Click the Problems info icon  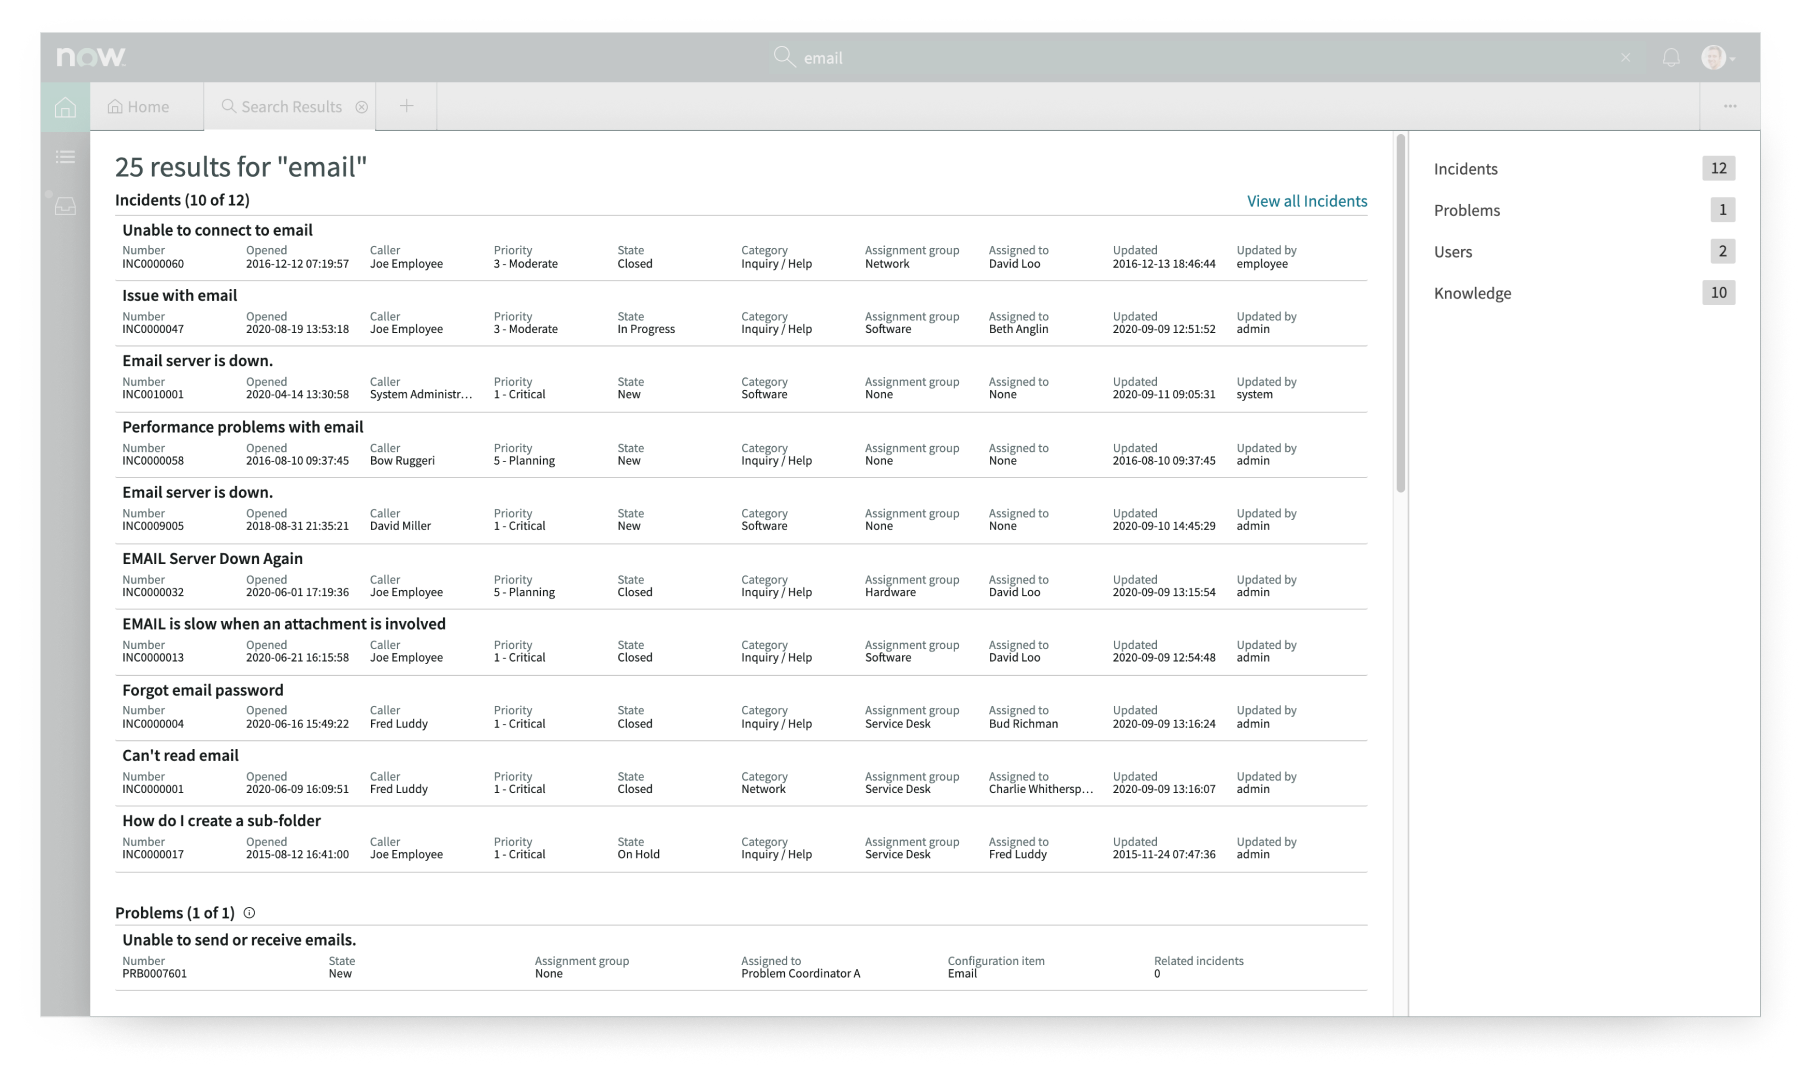(x=250, y=913)
